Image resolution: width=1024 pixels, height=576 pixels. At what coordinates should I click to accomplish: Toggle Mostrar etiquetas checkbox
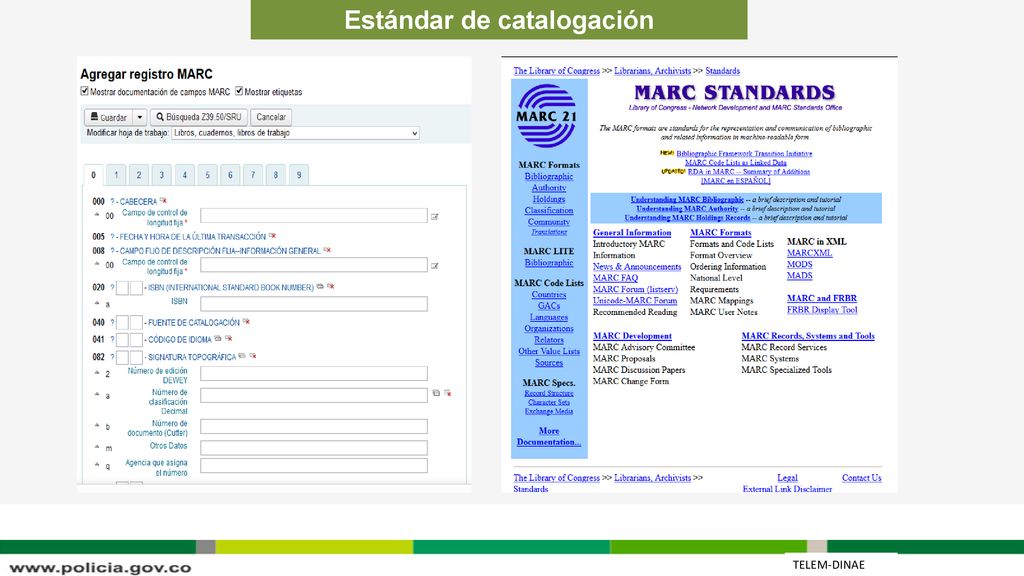tap(239, 91)
